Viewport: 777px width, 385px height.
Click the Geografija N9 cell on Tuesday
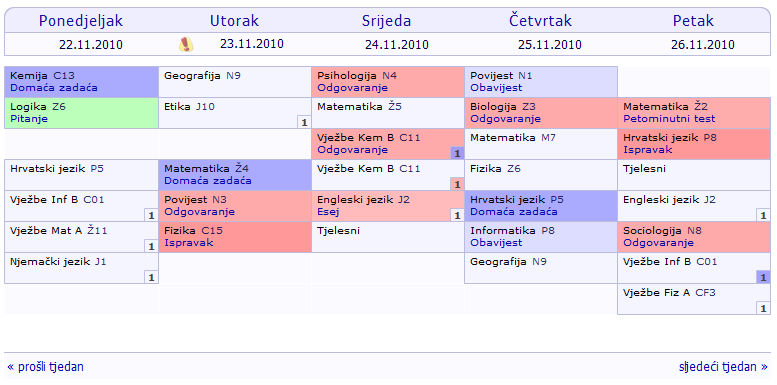click(x=235, y=82)
